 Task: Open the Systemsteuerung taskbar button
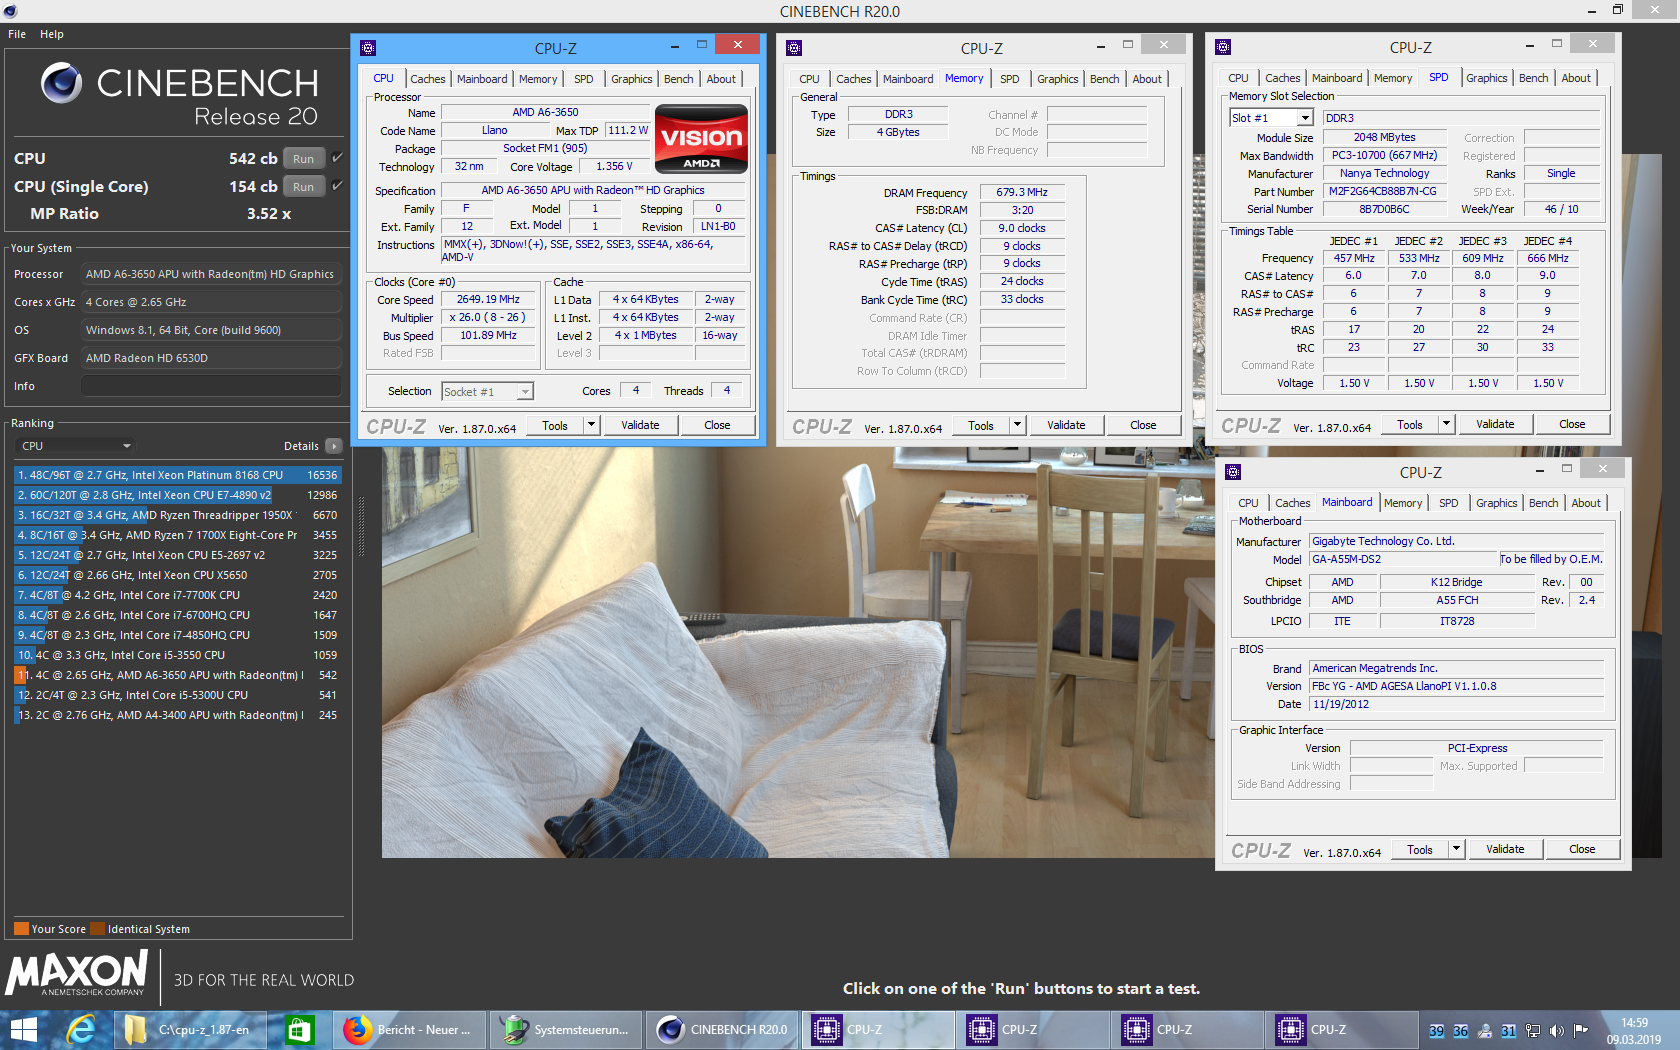pyautogui.click(x=566, y=1029)
